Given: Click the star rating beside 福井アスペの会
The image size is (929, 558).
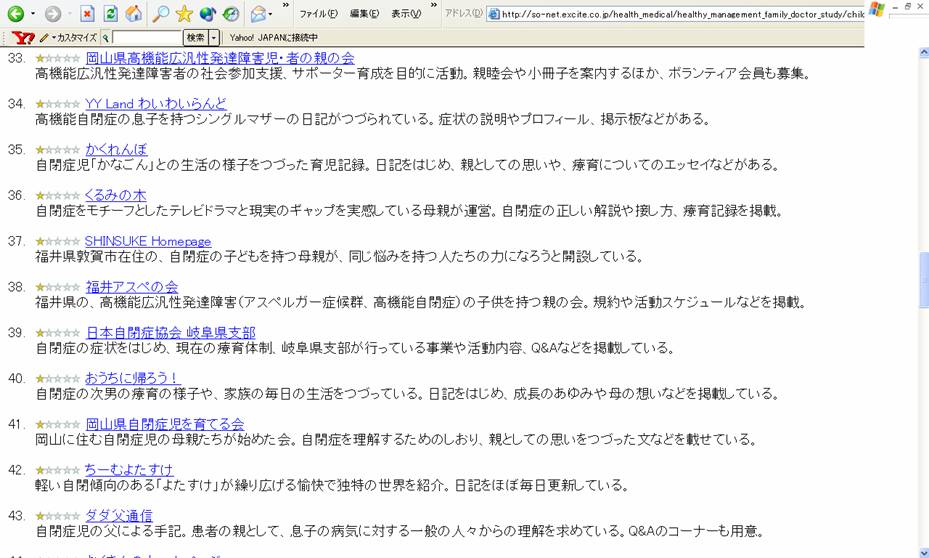Looking at the screenshot, I should click(x=57, y=287).
